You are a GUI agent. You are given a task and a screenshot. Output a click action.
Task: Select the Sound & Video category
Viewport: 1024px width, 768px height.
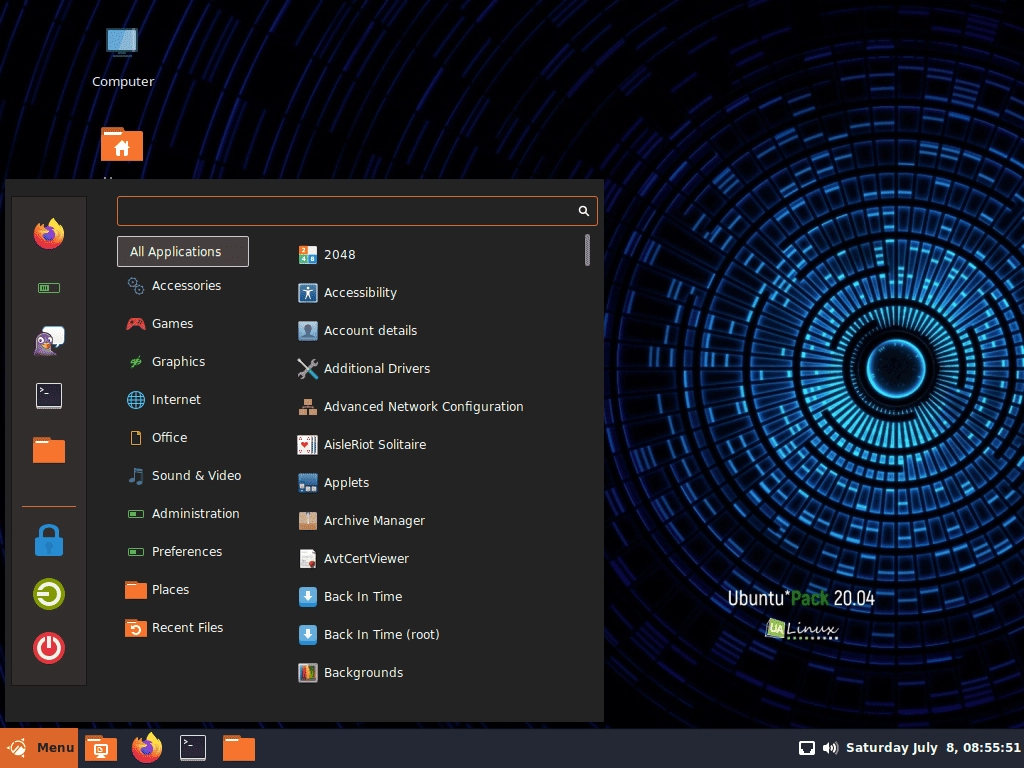pyautogui.click(x=183, y=475)
